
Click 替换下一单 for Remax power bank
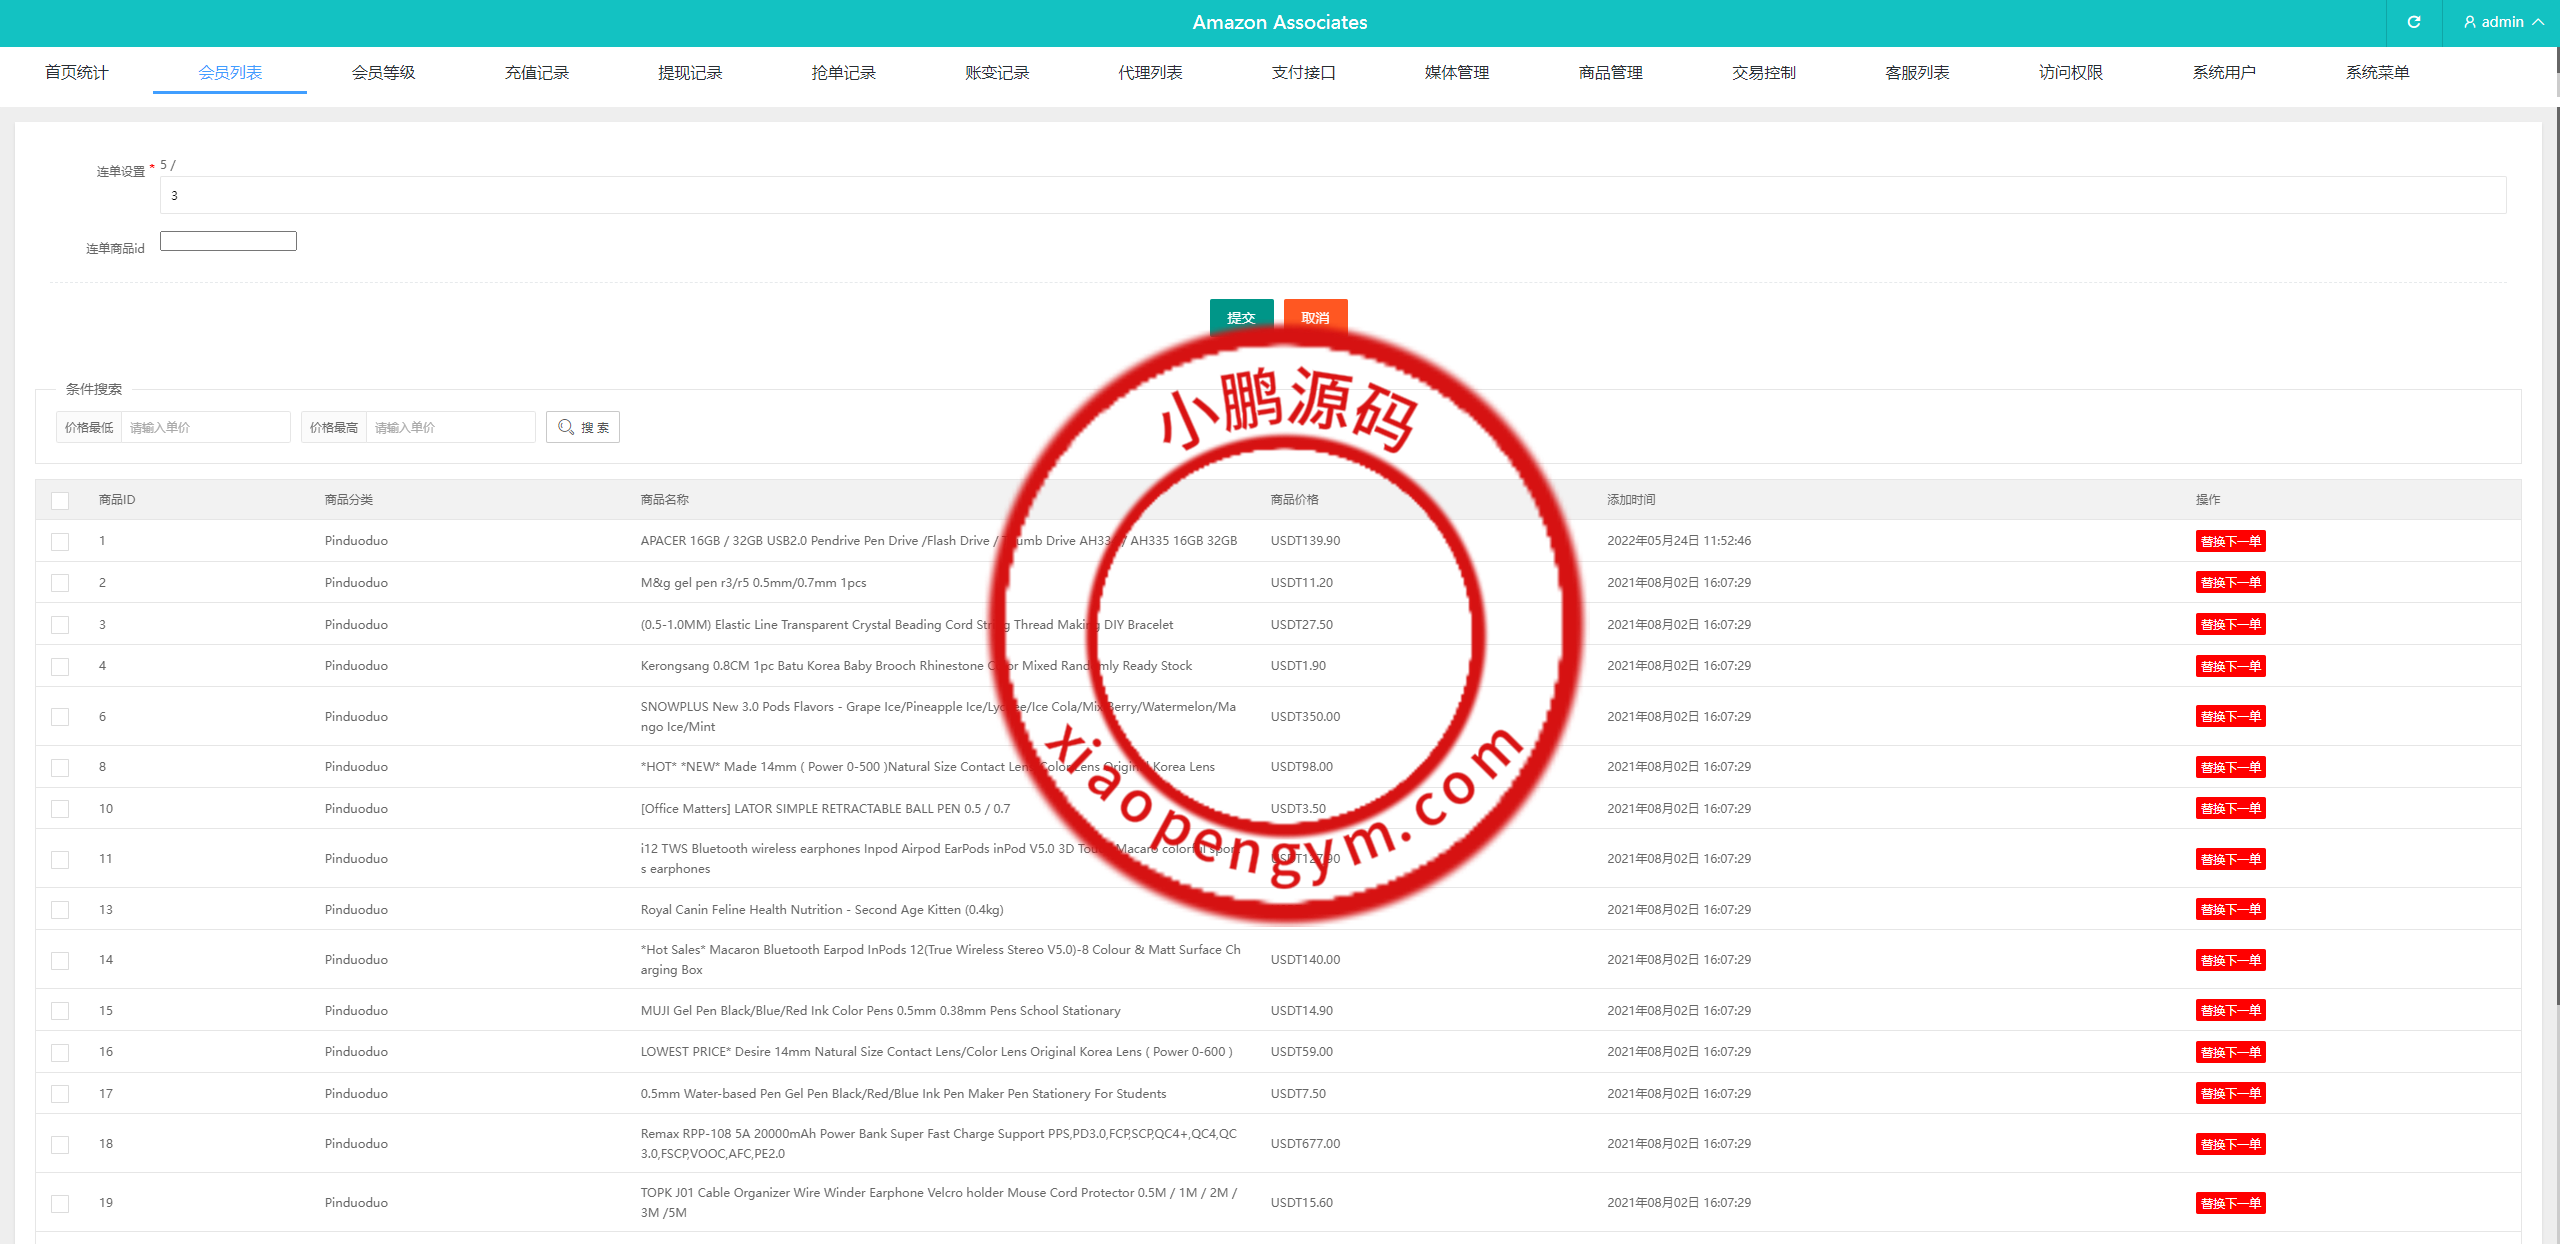[2230, 1144]
